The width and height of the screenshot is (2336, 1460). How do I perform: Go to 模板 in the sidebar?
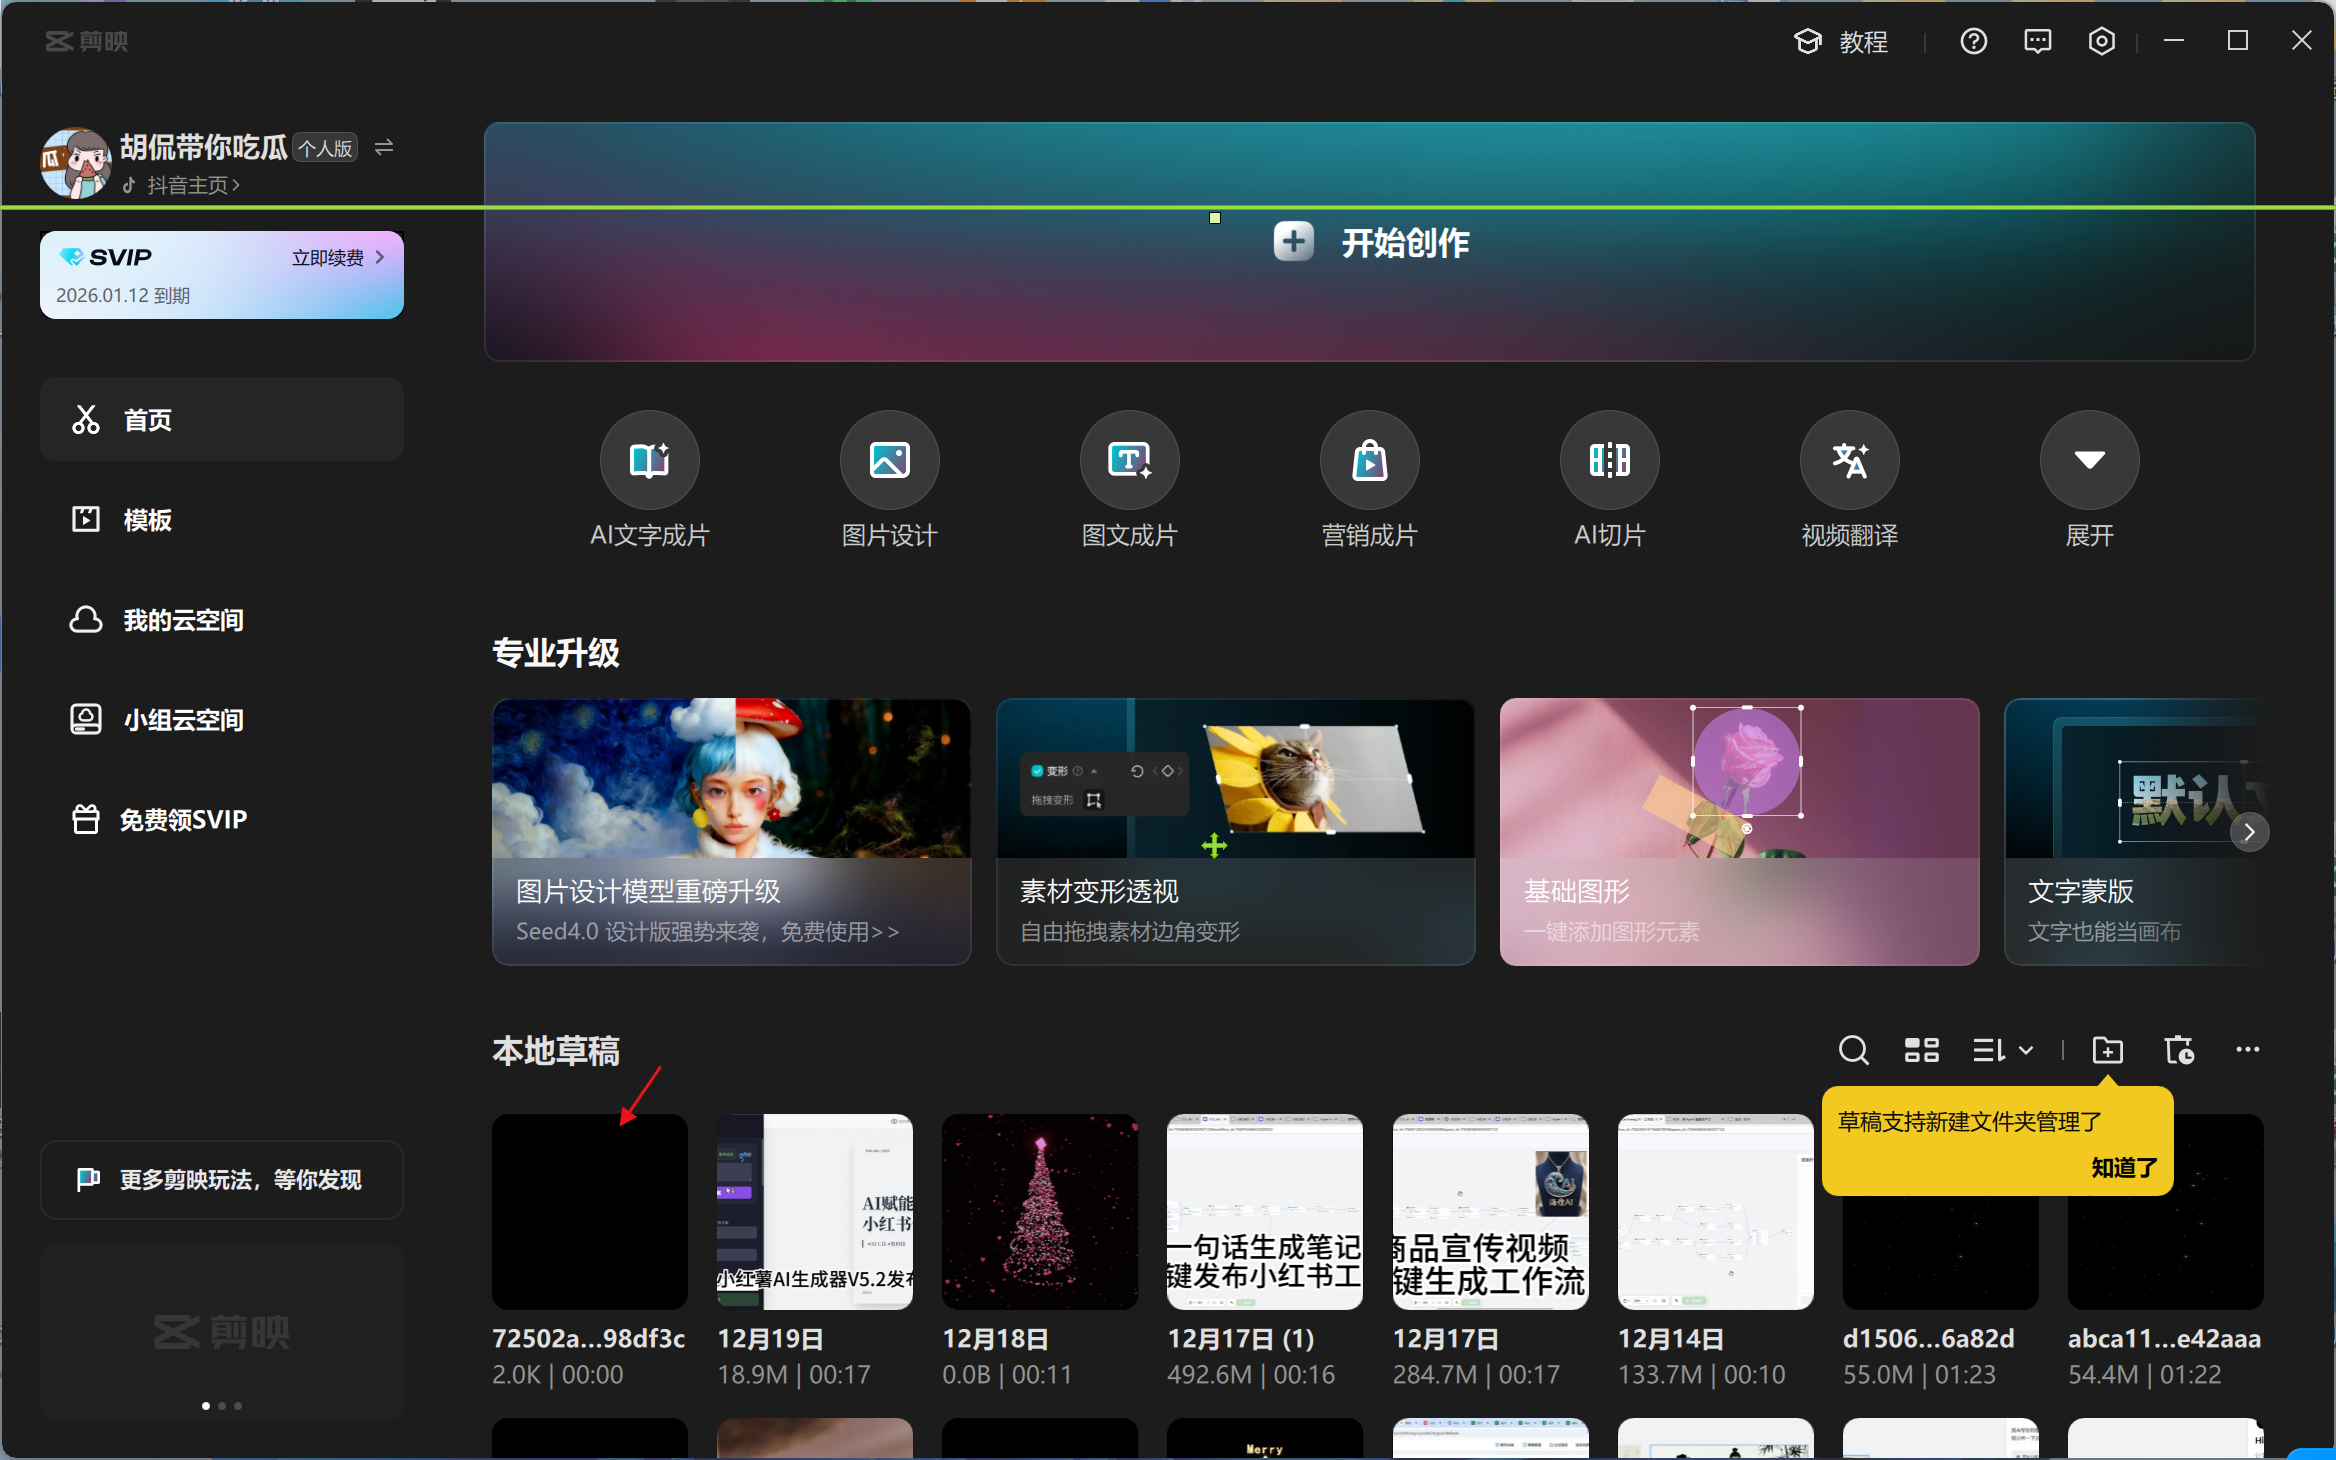[147, 520]
